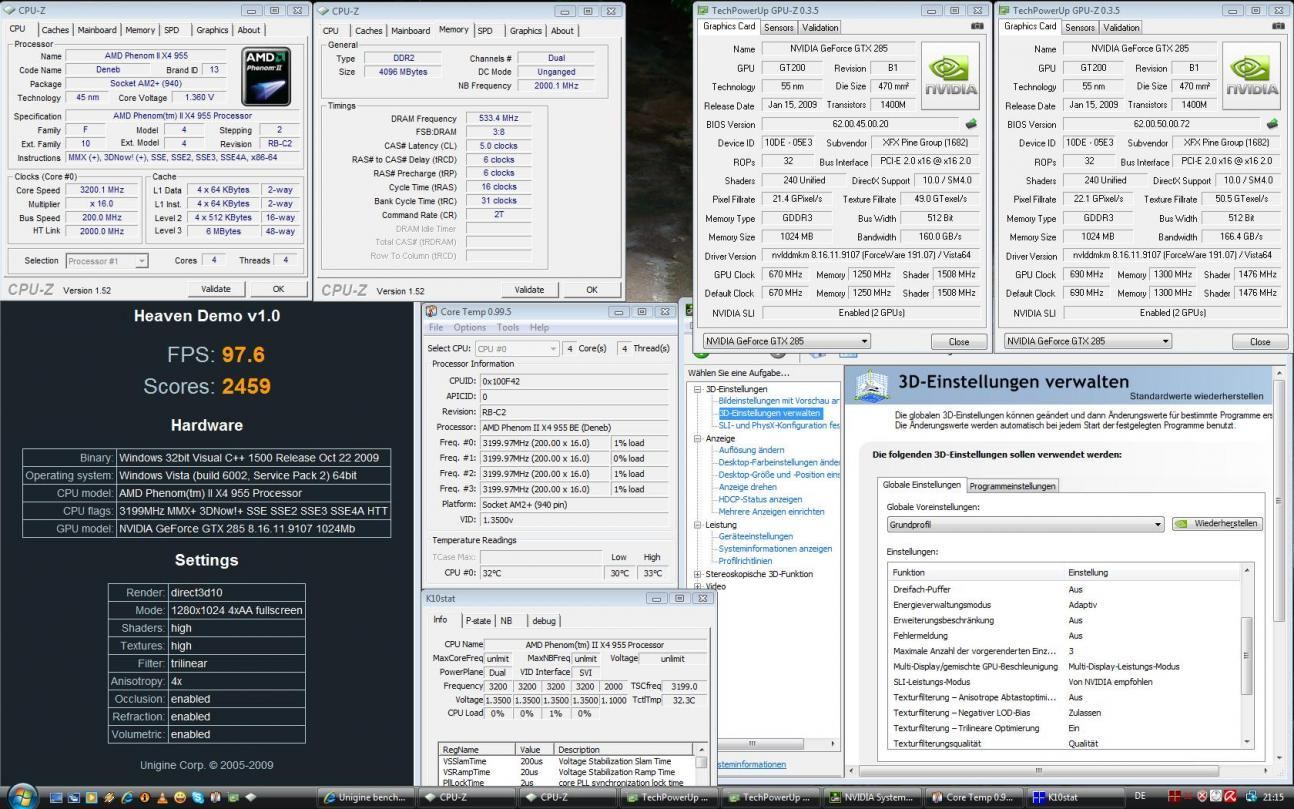The height and width of the screenshot is (809, 1294).
Task: Open the Graphics tab in second CPU-Z window
Action: tap(526, 31)
